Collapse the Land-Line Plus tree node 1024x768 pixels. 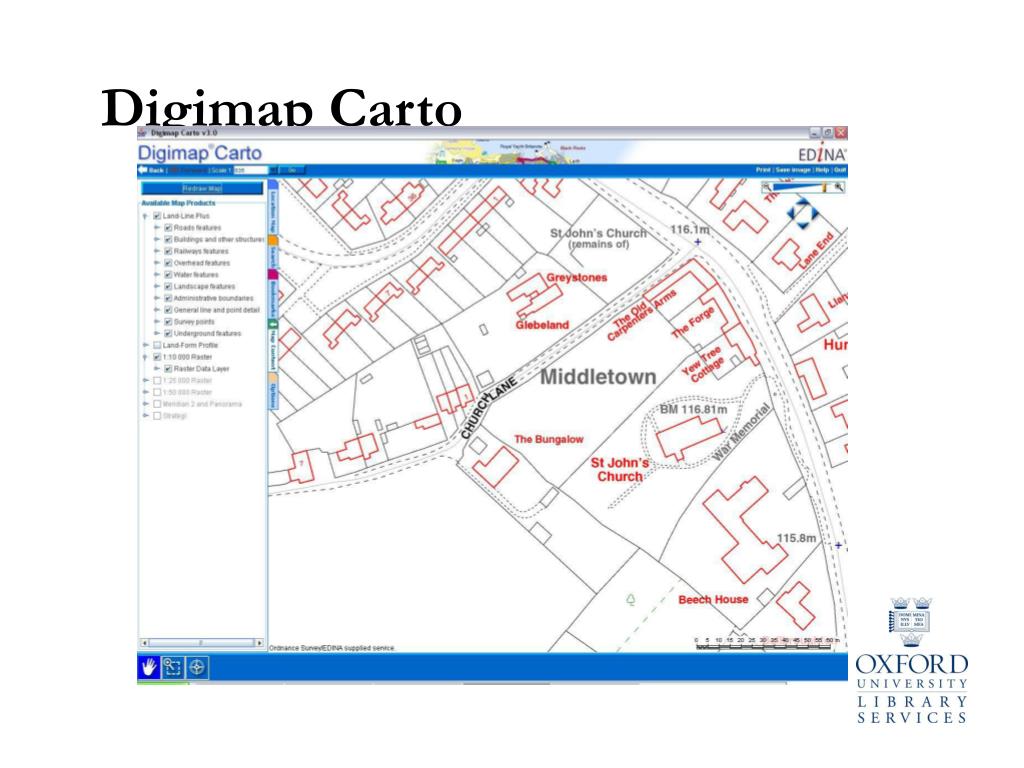pos(146,216)
